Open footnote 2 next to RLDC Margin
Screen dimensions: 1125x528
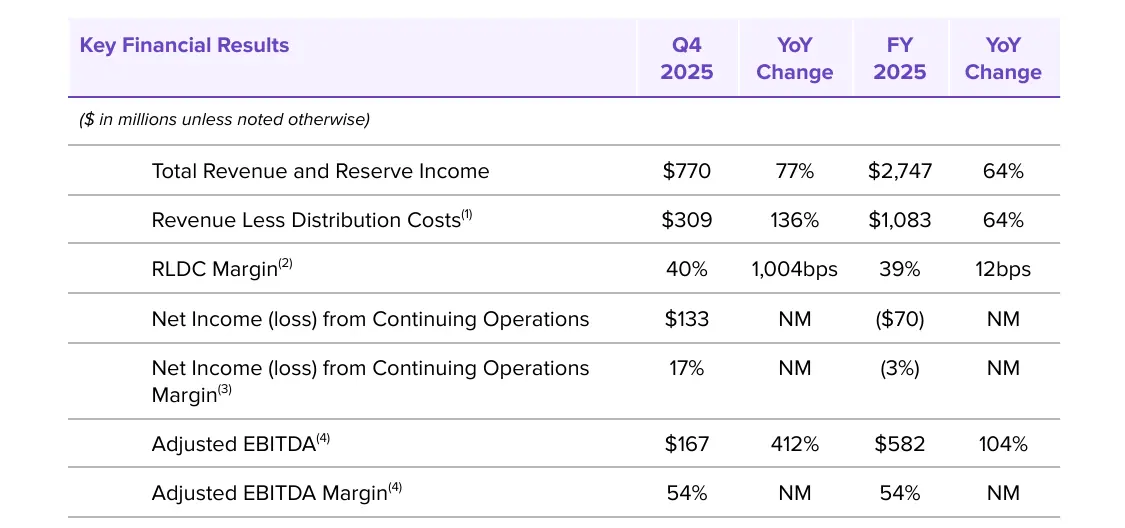coord(286,263)
